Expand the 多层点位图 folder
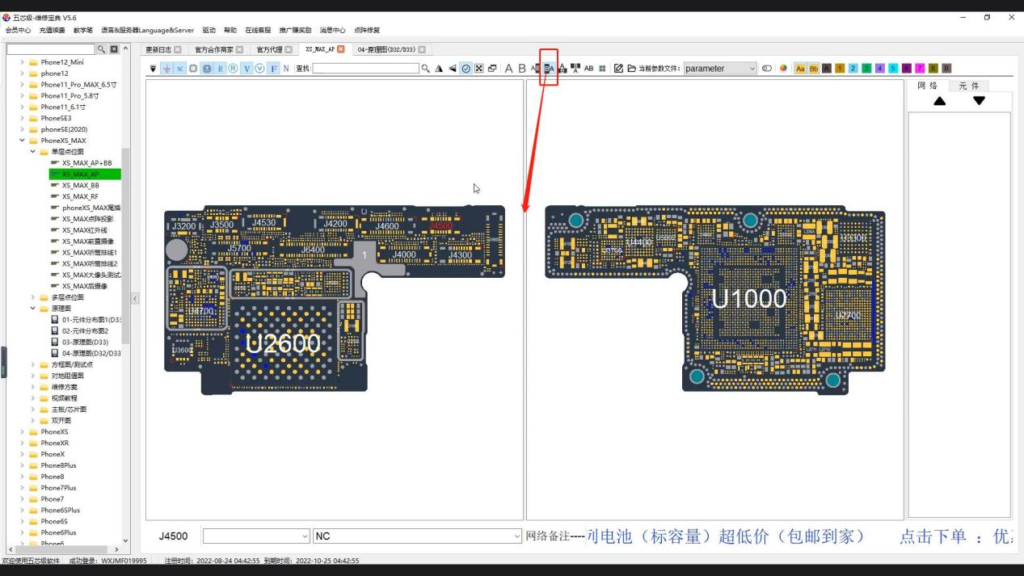1024x576 pixels. [33, 297]
